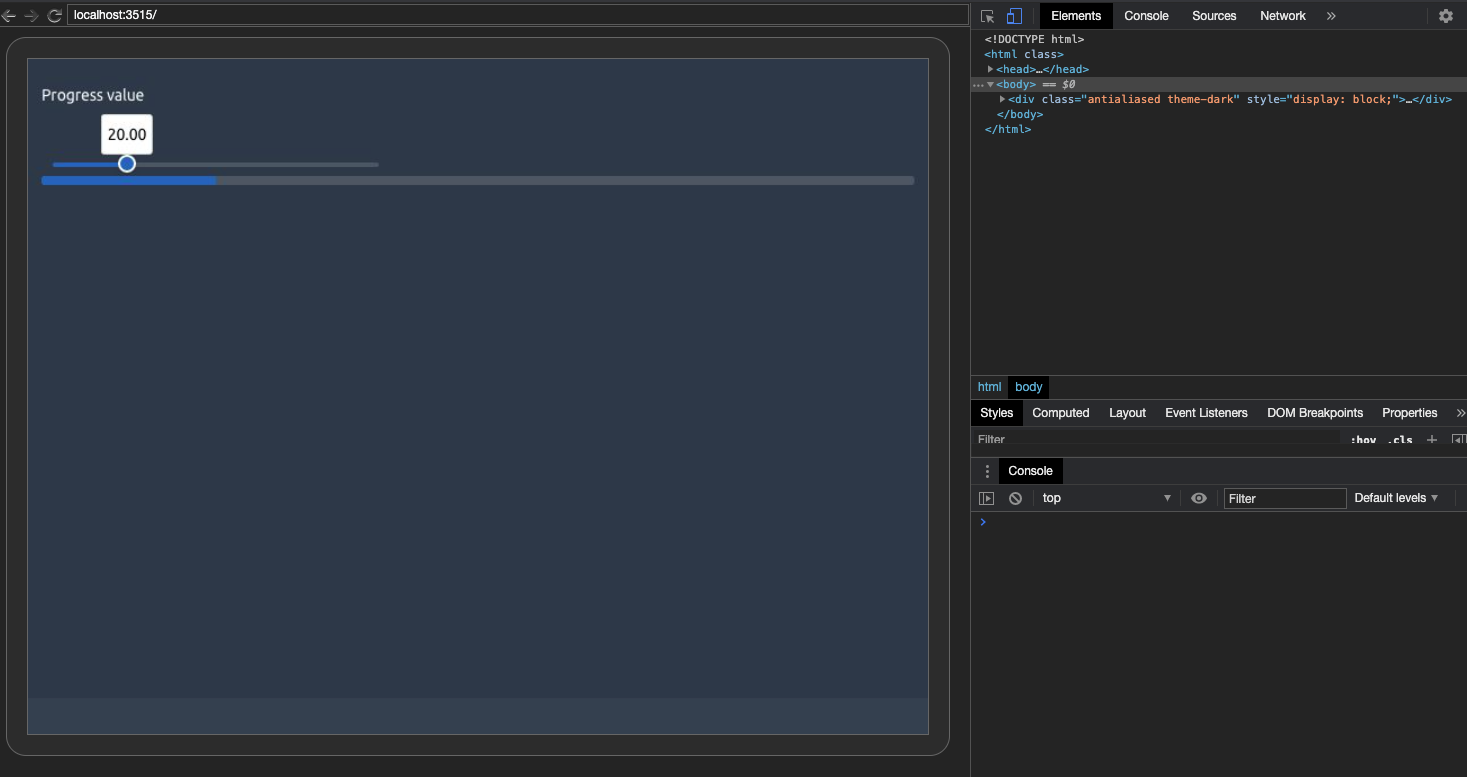This screenshot has width=1467, height=777.
Task: Click the body breadcrumb
Action: click(x=1028, y=387)
